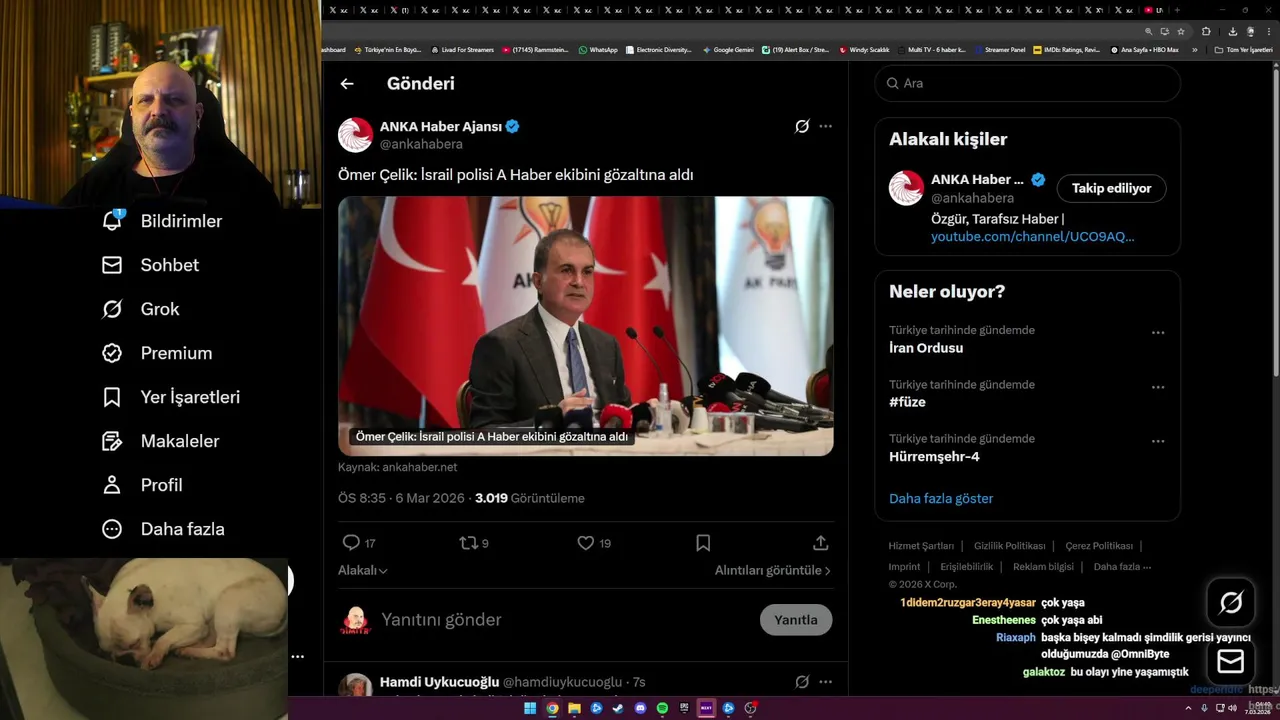Click the Yanıtla button

coord(796,620)
